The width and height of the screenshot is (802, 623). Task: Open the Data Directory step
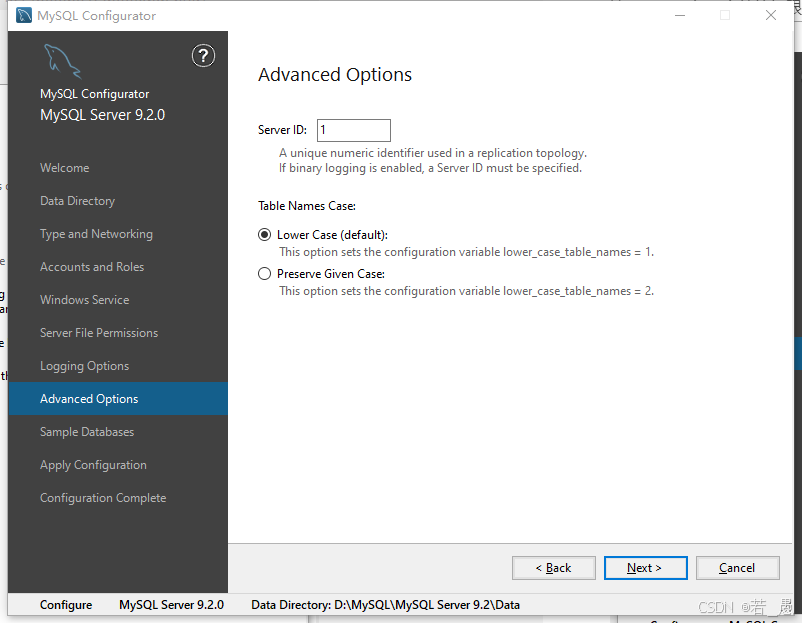77,201
